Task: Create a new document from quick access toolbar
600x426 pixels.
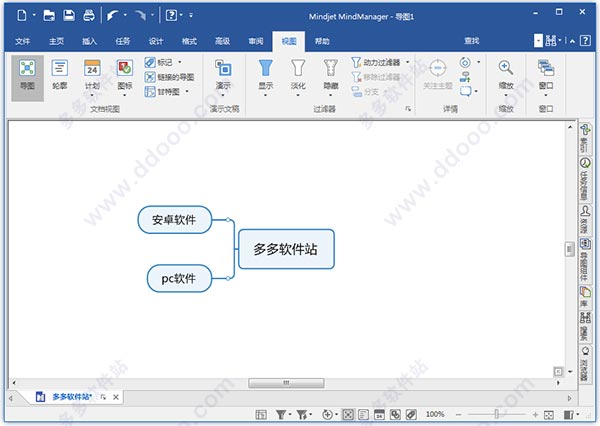Action: pyautogui.click(x=22, y=15)
